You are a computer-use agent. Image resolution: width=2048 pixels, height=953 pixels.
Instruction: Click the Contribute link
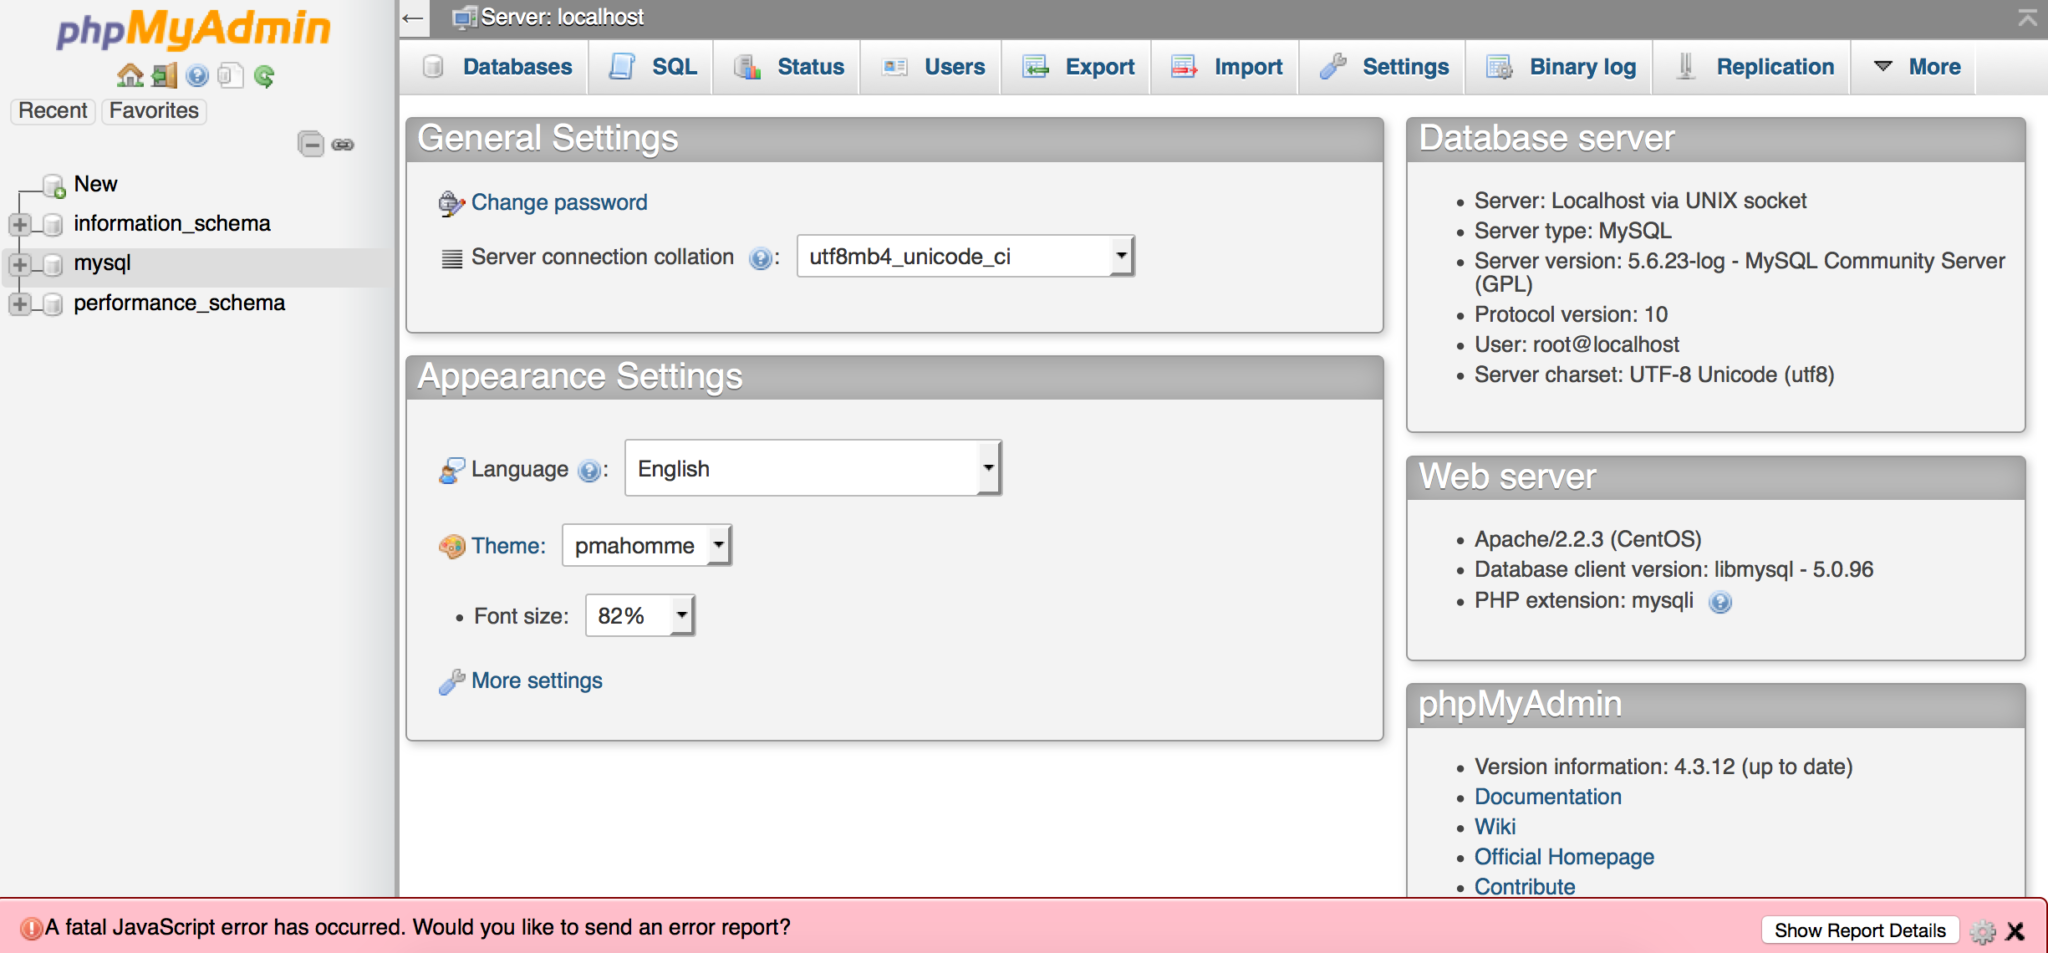pos(1525,886)
